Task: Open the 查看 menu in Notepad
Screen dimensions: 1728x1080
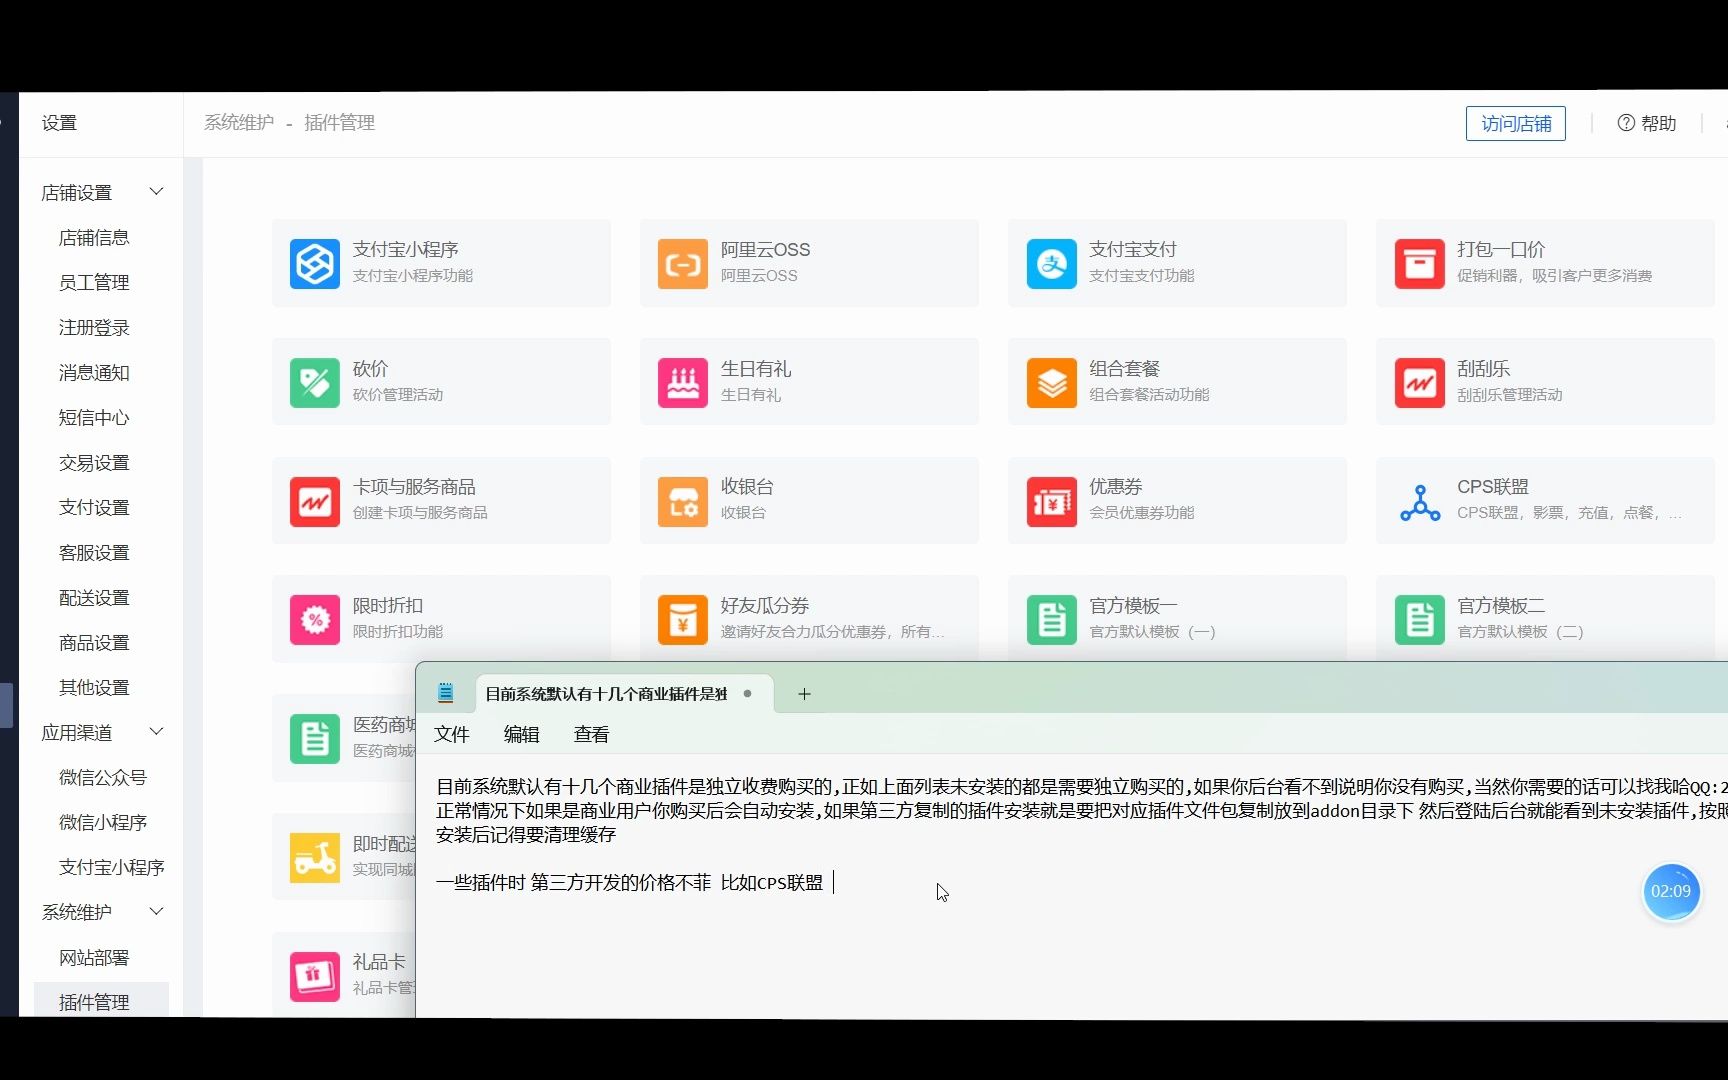Action: pyautogui.click(x=592, y=735)
